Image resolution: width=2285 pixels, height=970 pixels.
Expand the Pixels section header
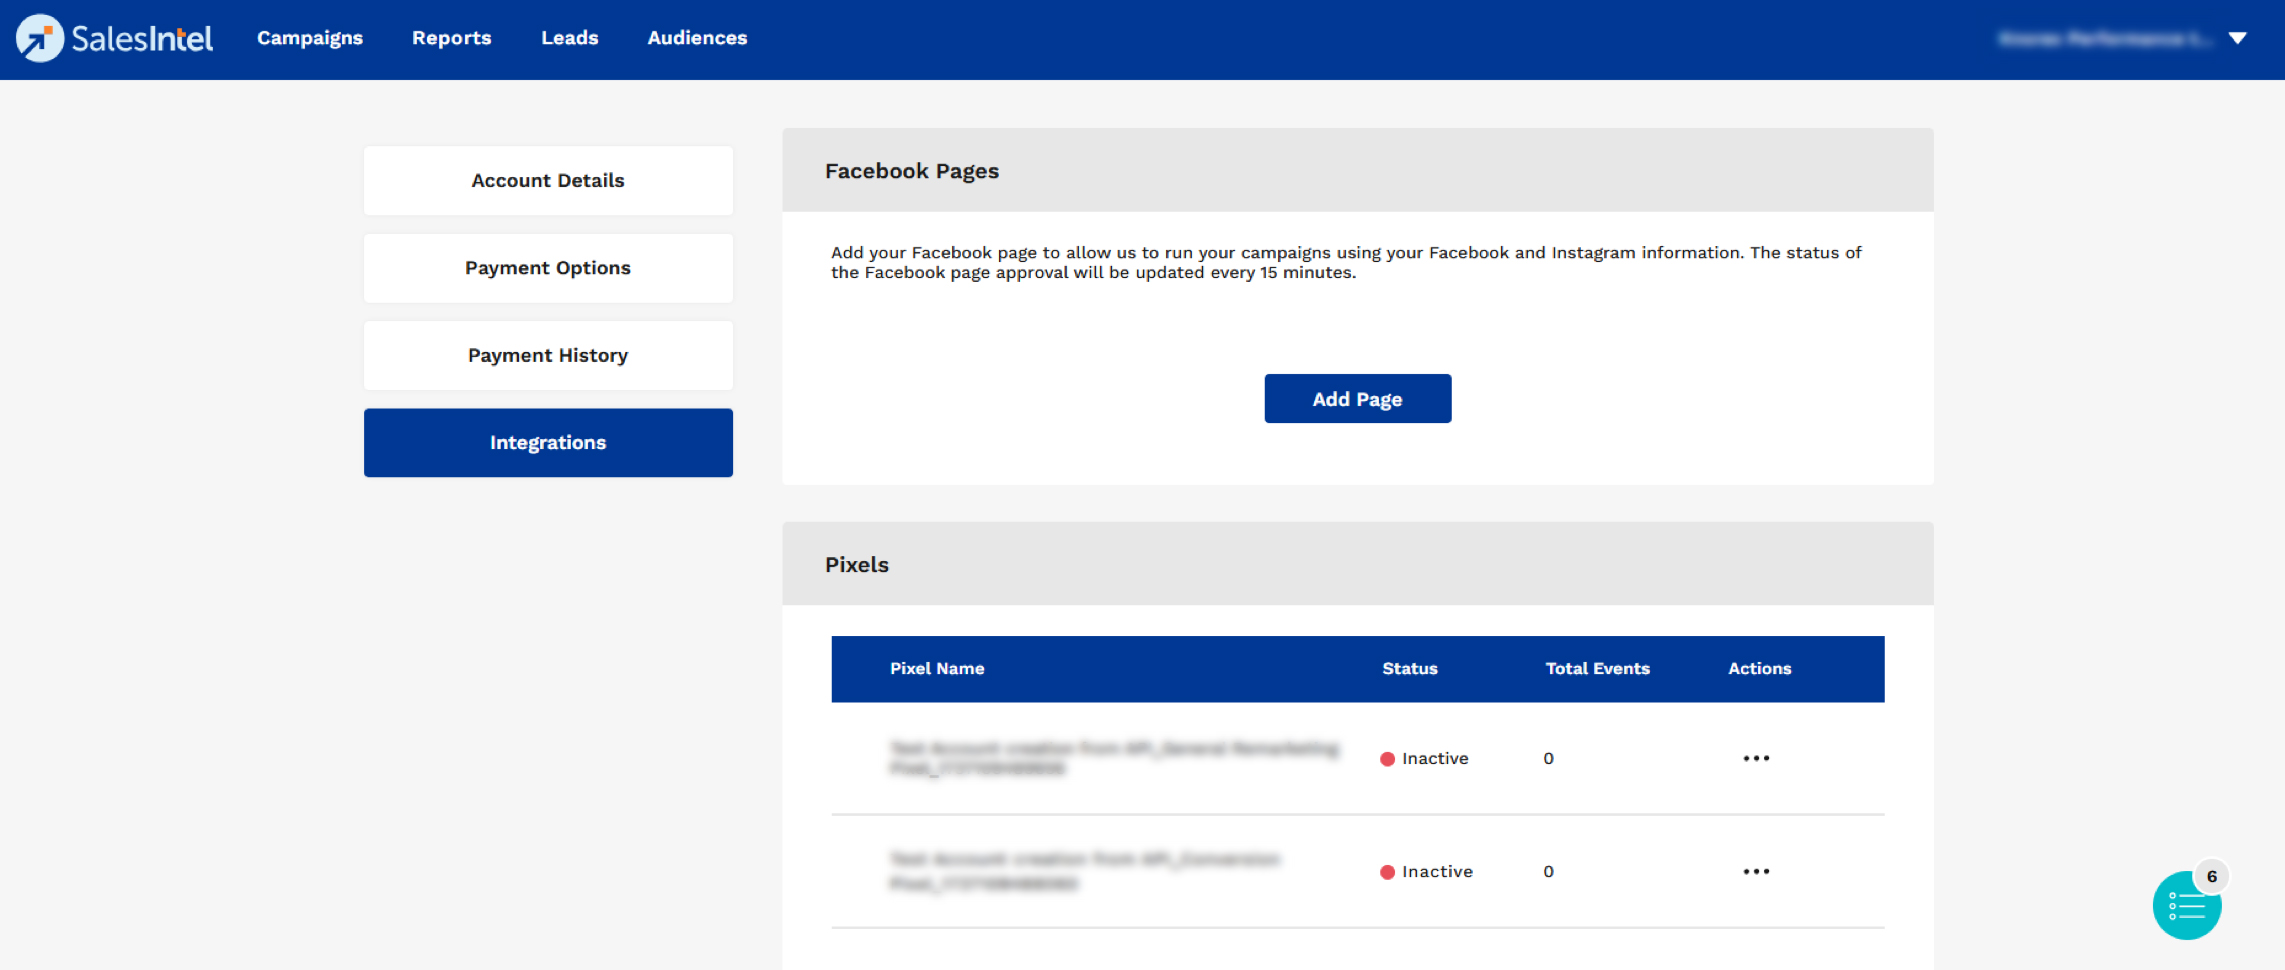(x=856, y=564)
